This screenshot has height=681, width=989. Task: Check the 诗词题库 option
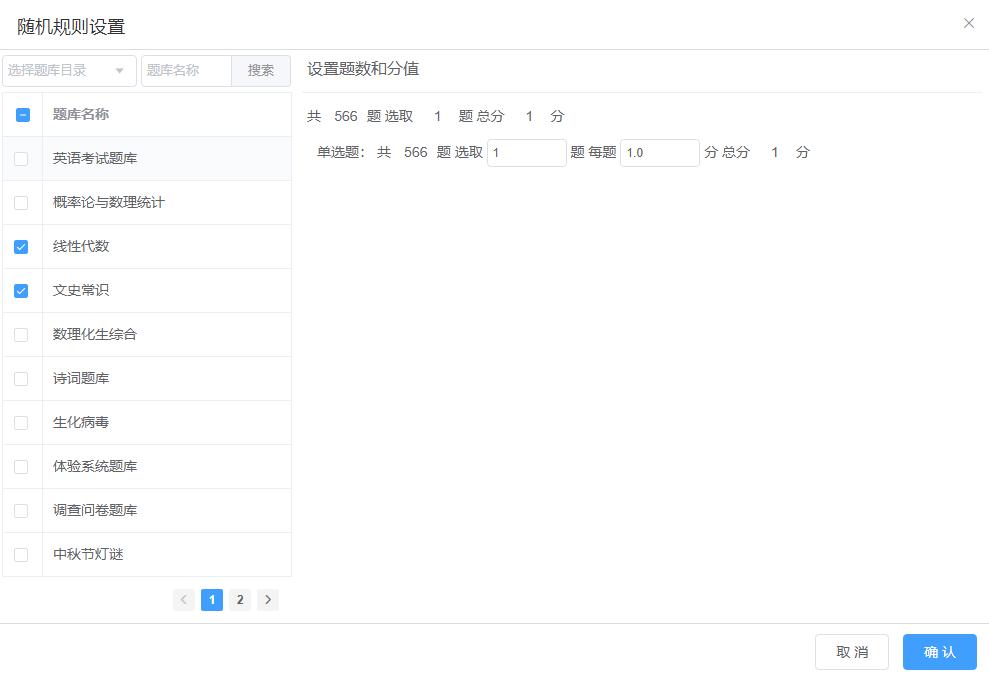(22, 378)
